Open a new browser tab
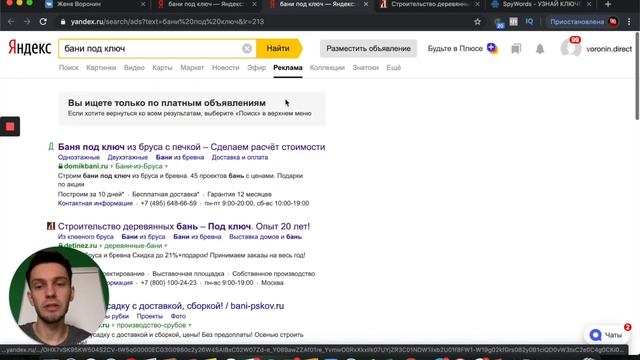This screenshot has height=360, width=640. pyautogui.click(x=608, y=4)
